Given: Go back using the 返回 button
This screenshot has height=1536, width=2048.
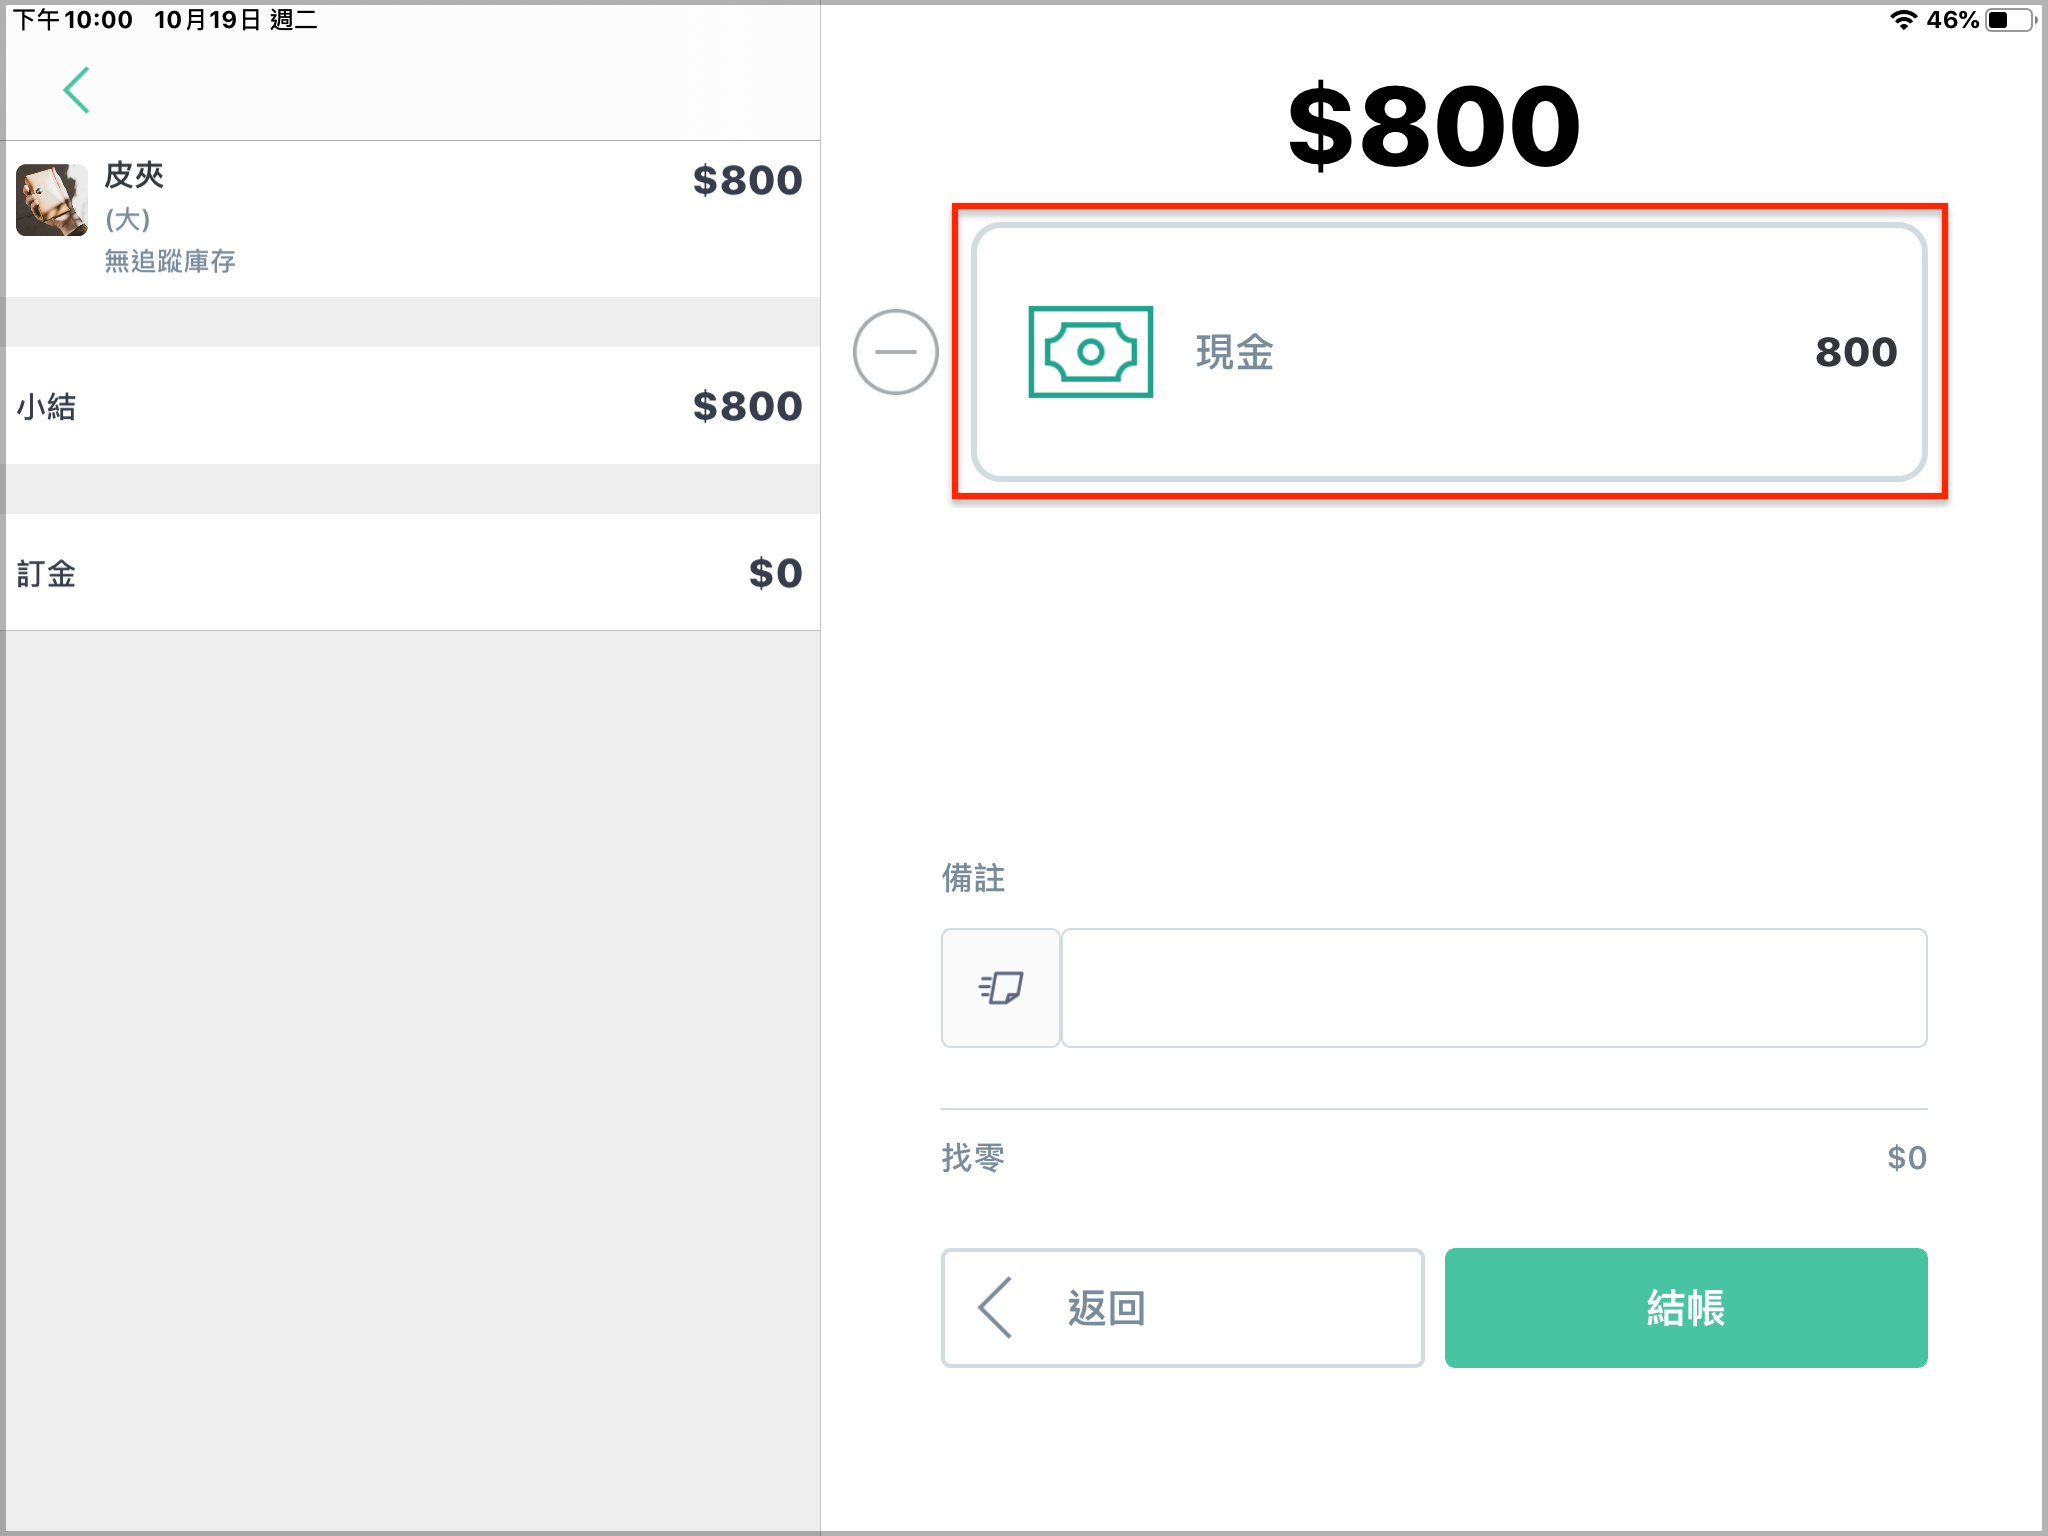Looking at the screenshot, I should 1182,1307.
